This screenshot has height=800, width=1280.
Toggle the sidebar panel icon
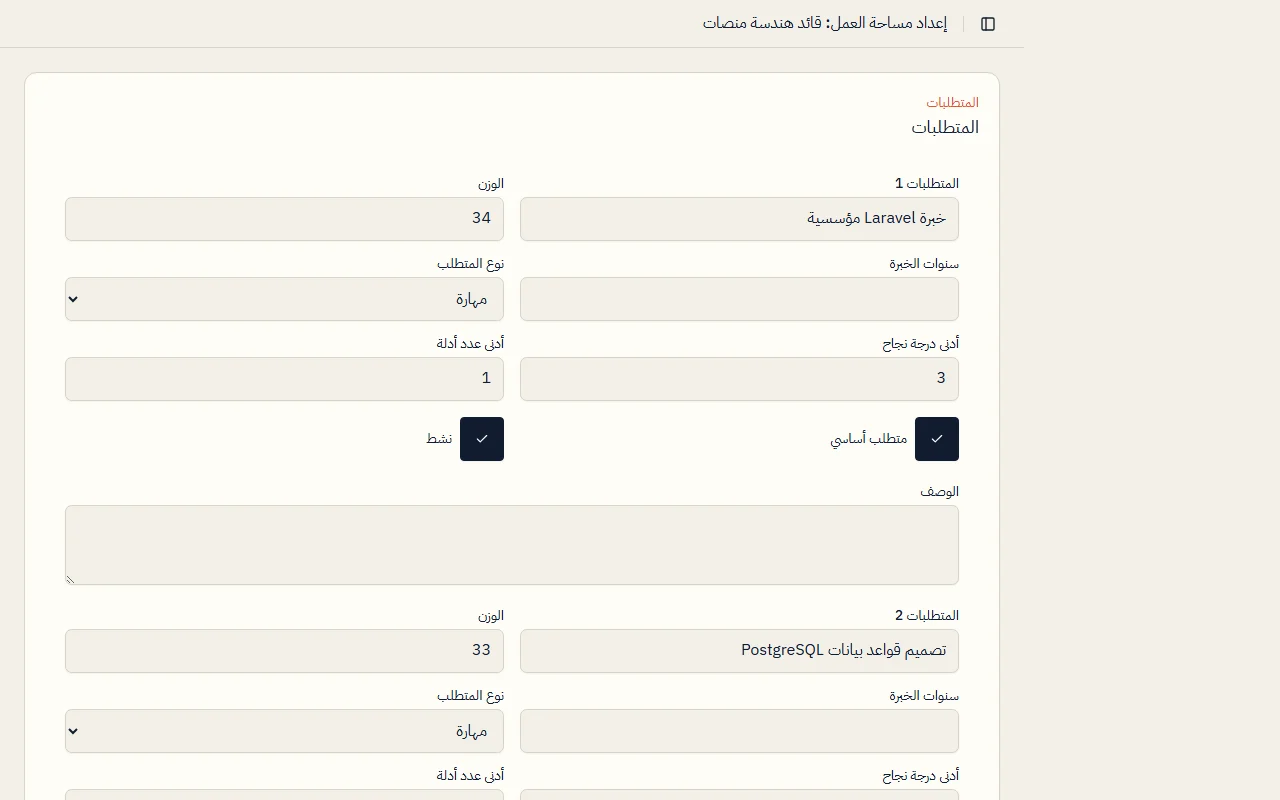[988, 24]
